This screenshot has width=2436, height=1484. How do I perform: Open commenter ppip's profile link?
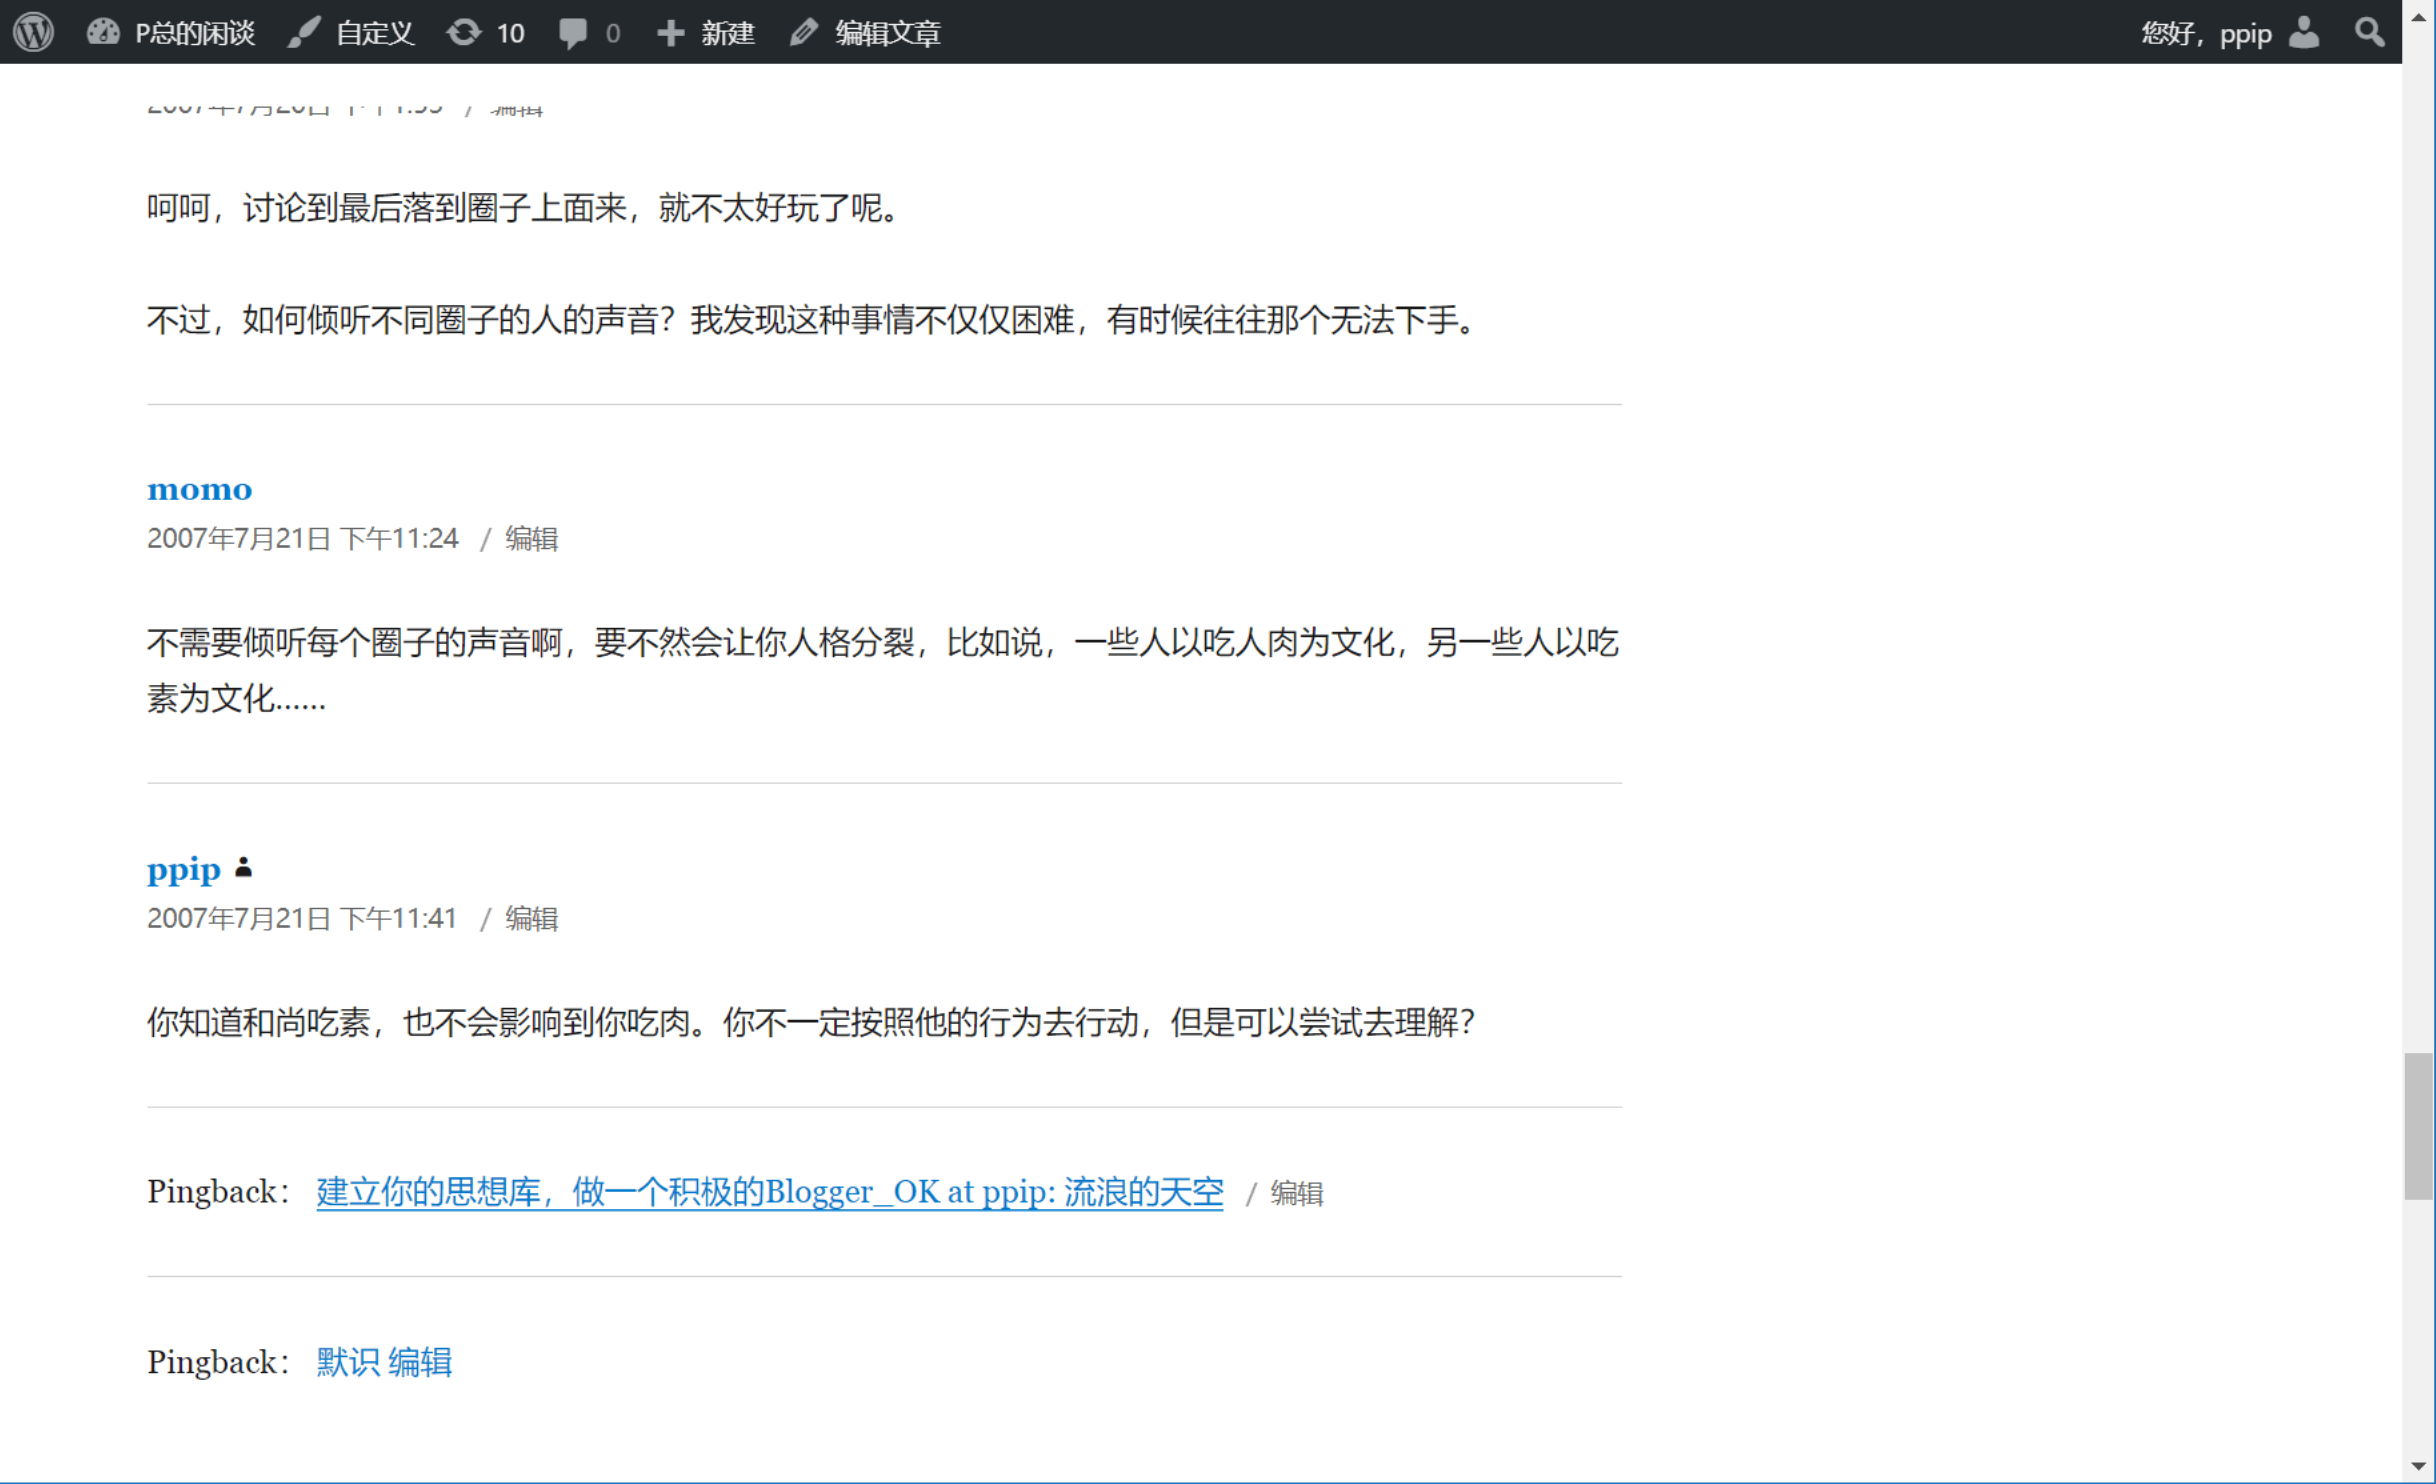[x=183, y=868]
